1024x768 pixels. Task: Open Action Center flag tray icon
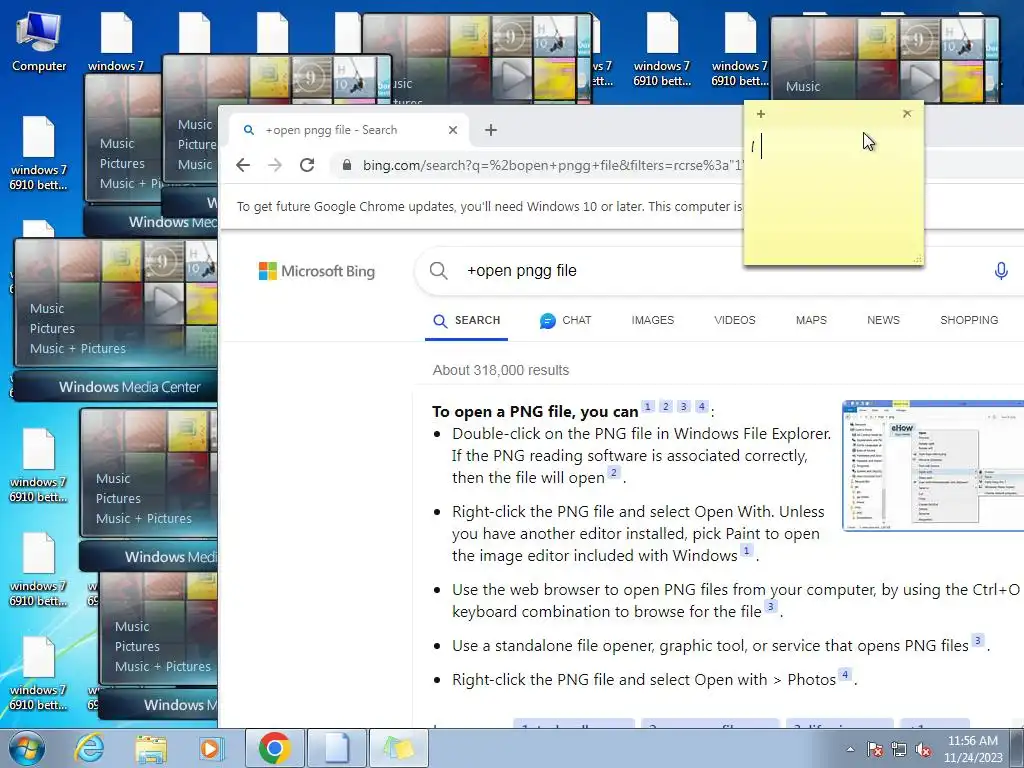(x=875, y=749)
